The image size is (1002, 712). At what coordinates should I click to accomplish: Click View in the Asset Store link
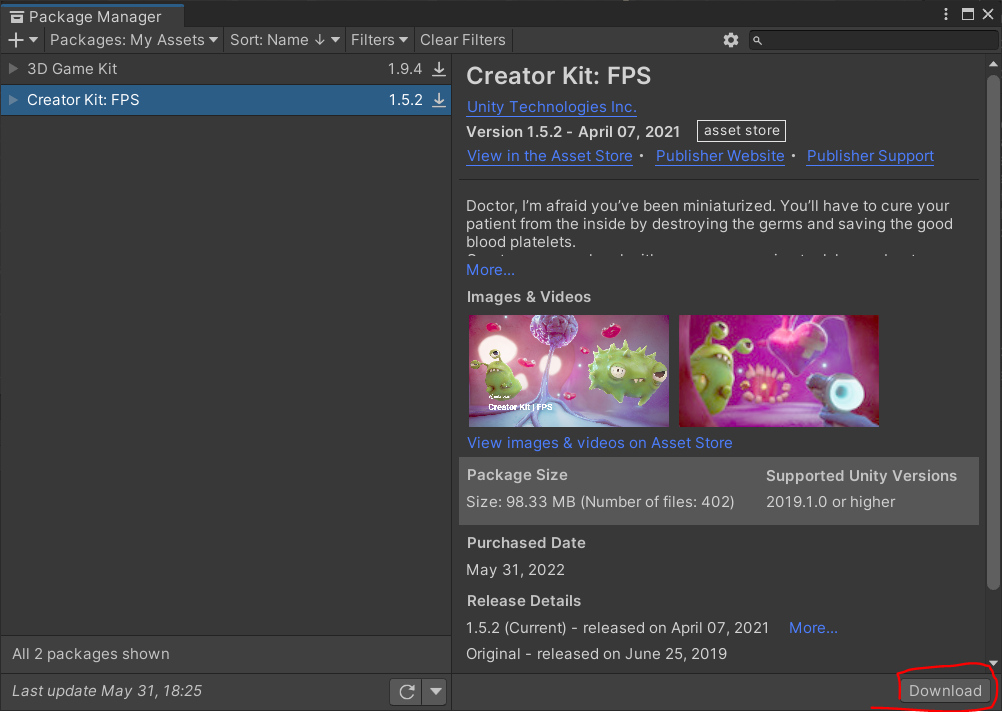coord(550,156)
